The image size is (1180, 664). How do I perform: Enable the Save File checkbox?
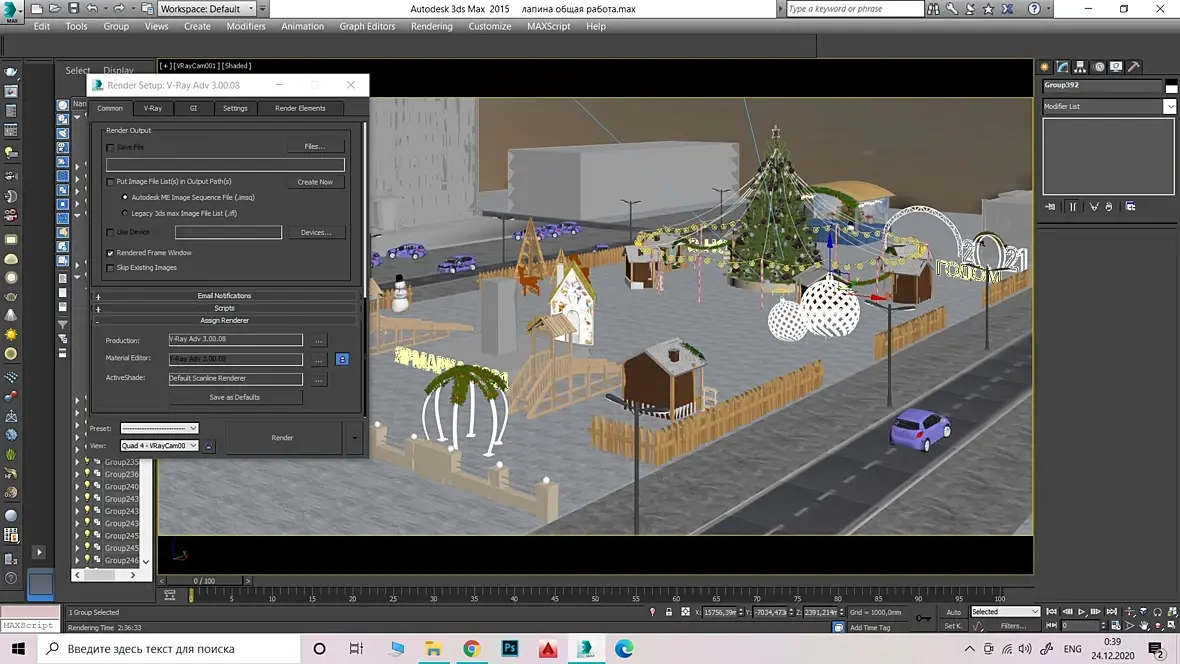111,147
